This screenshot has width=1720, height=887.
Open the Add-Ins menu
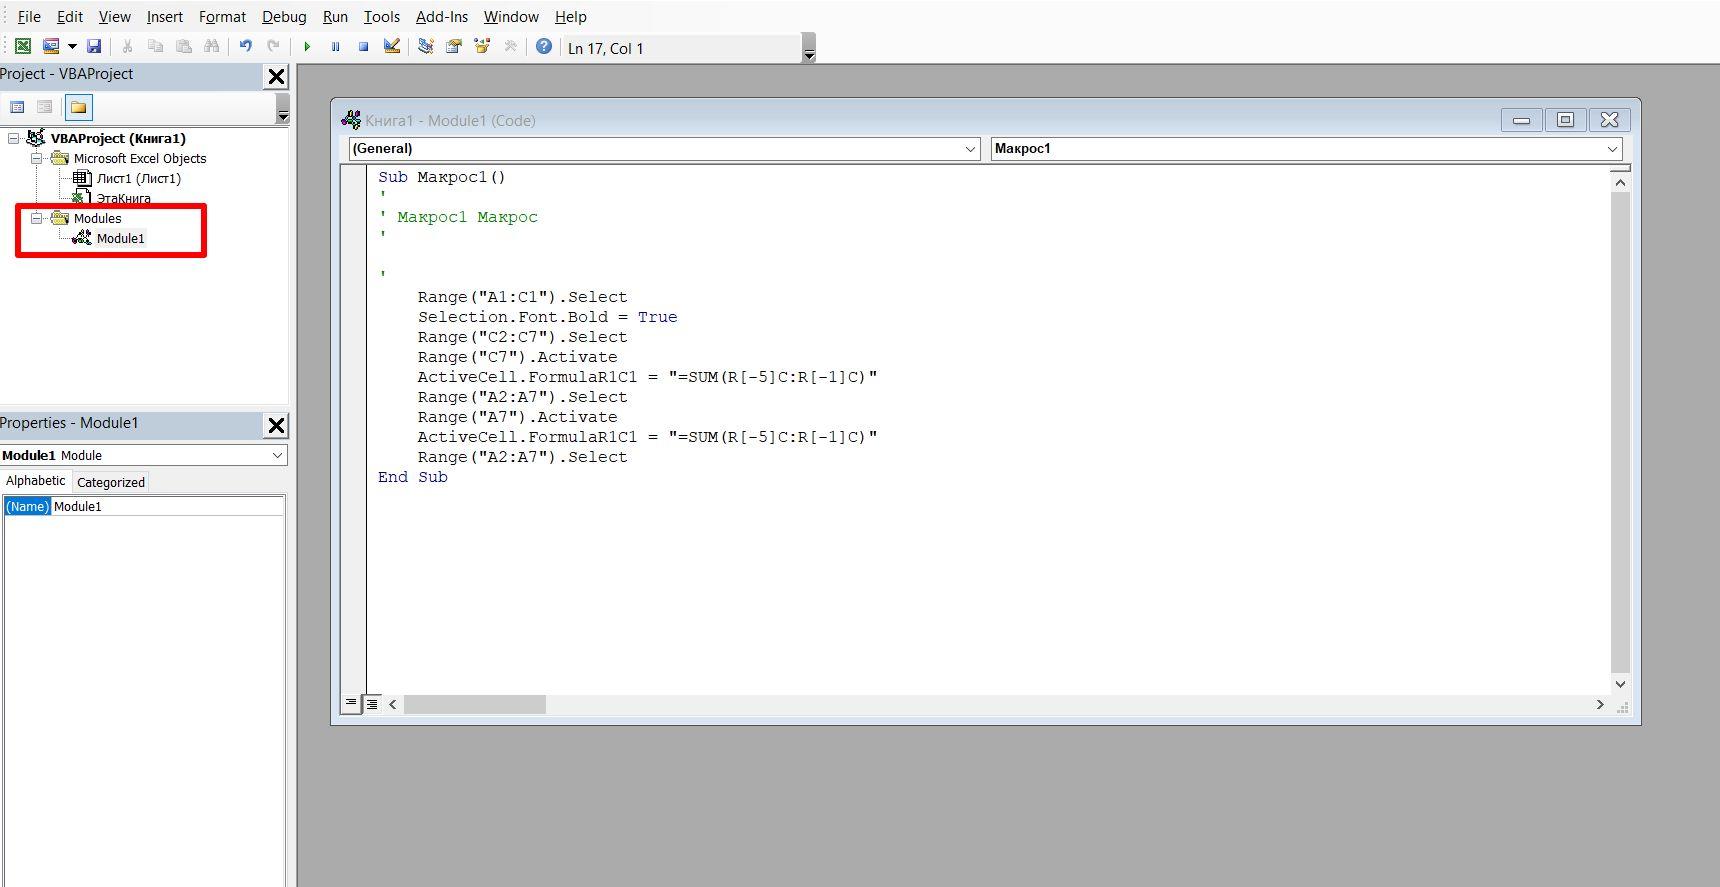tap(441, 17)
